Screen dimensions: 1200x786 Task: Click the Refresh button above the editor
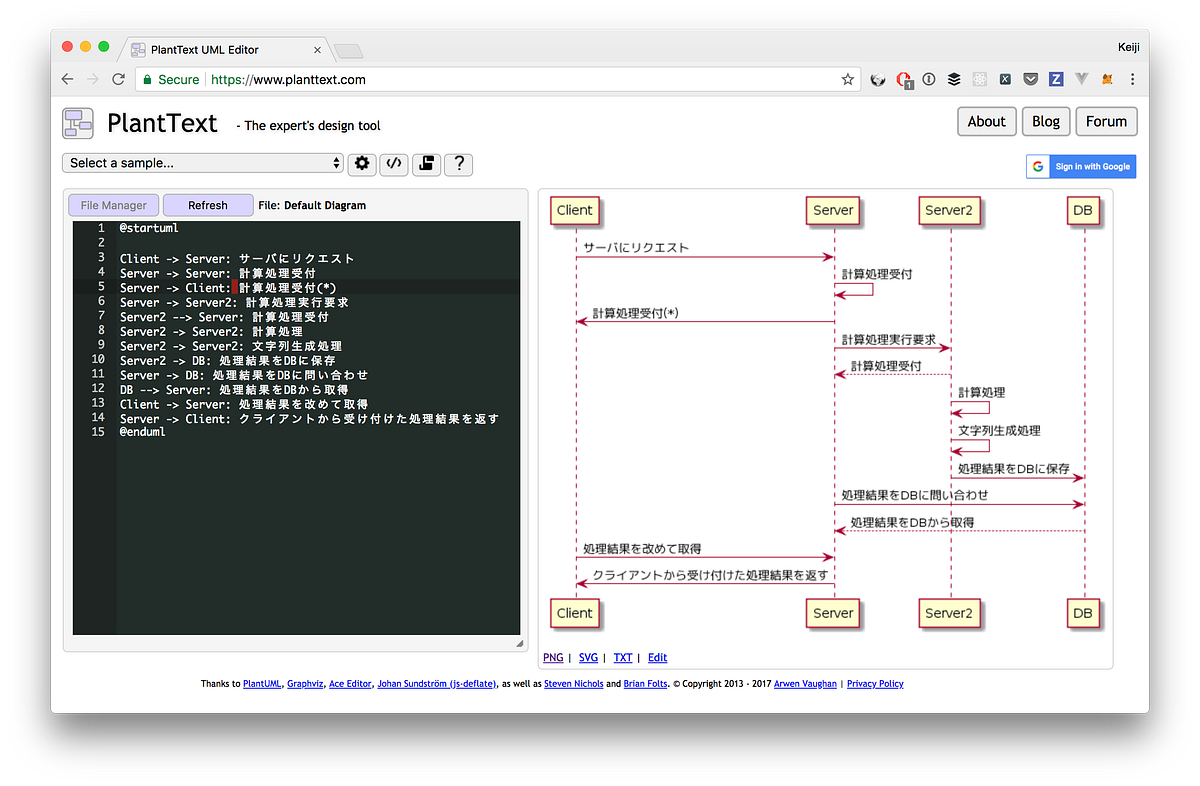point(208,204)
